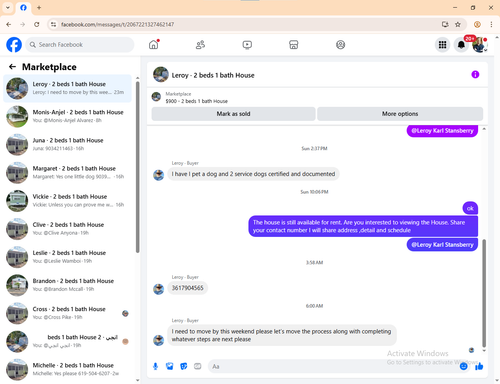Click the install app icon in address bar
500x384 pixels.
pos(445,24)
